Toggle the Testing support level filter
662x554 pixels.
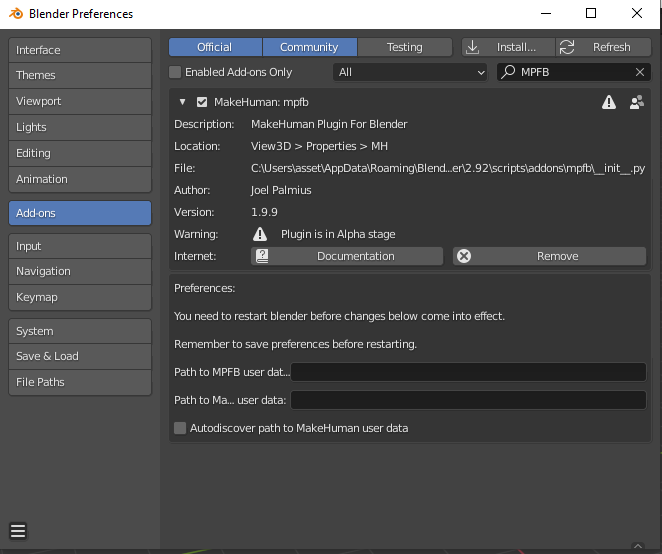coord(404,47)
